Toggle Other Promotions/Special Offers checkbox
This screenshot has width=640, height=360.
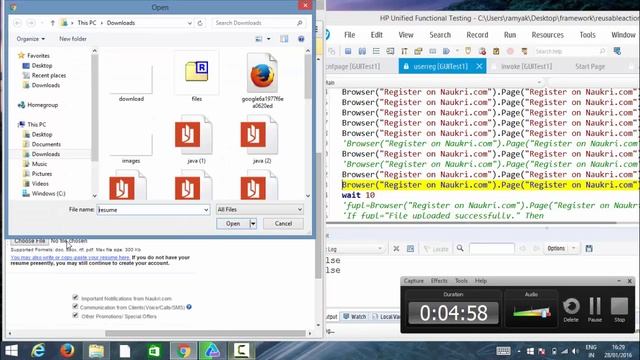point(75,315)
